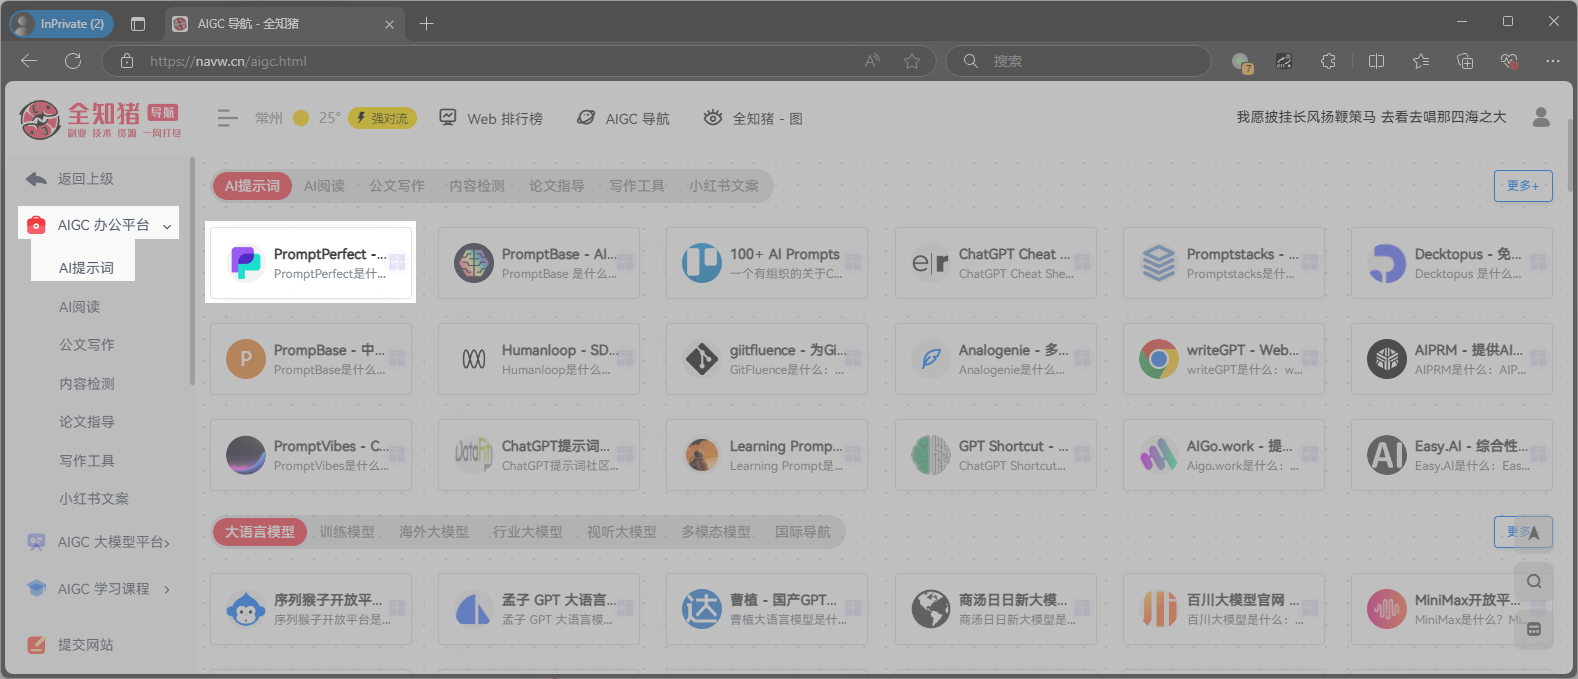
Task: Select the 内容检测 tab
Action: (x=477, y=186)
